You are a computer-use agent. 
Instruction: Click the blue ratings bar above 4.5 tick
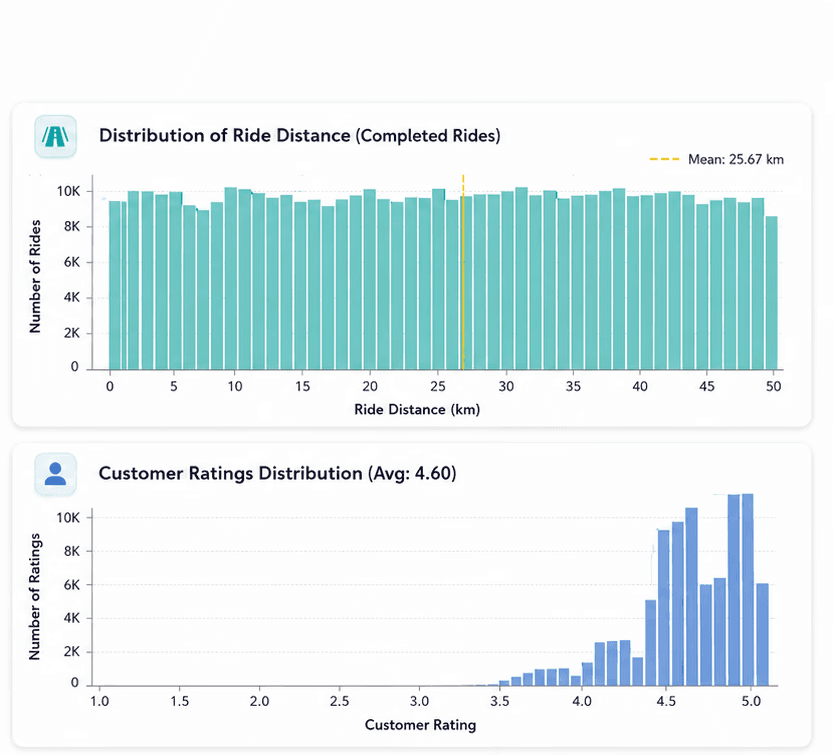point(664,608)
